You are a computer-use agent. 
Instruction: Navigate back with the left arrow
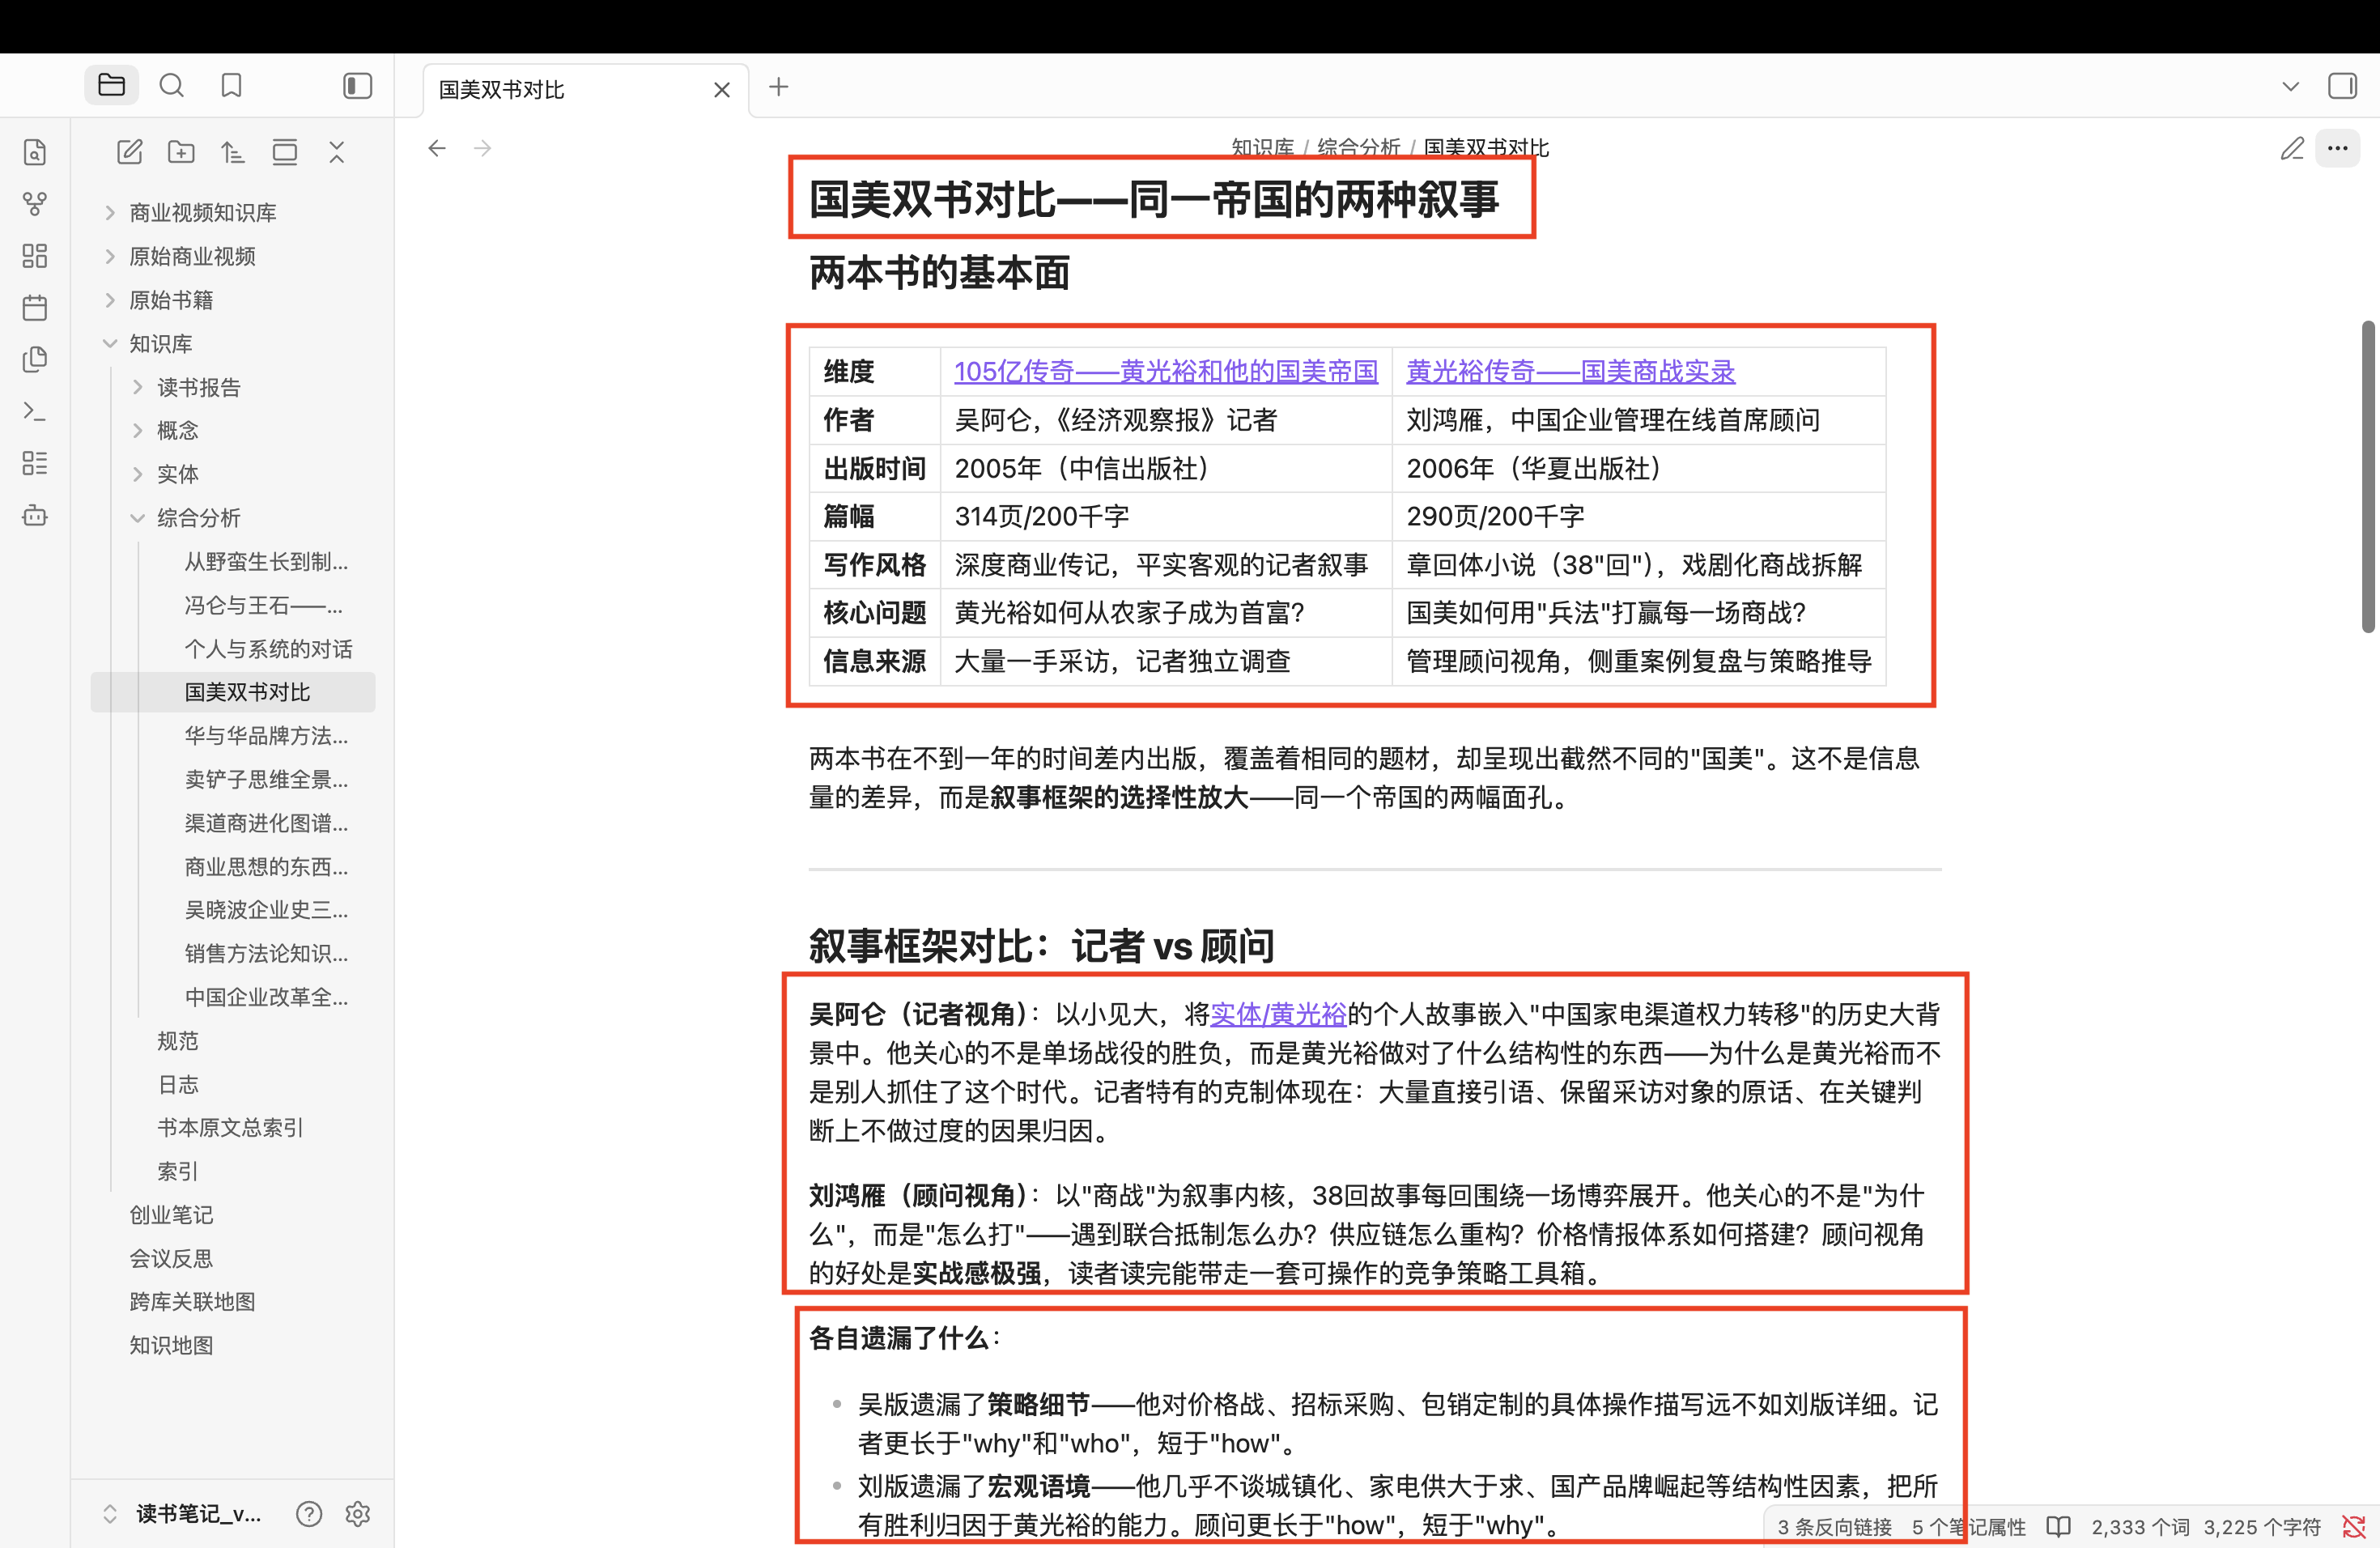point(437,149)
